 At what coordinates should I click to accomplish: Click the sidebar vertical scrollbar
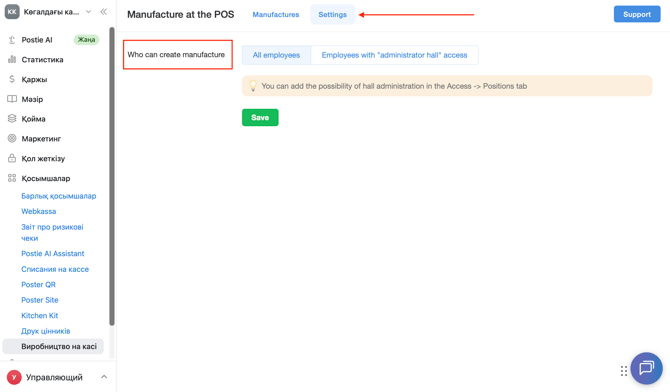[x=112, y=177]
